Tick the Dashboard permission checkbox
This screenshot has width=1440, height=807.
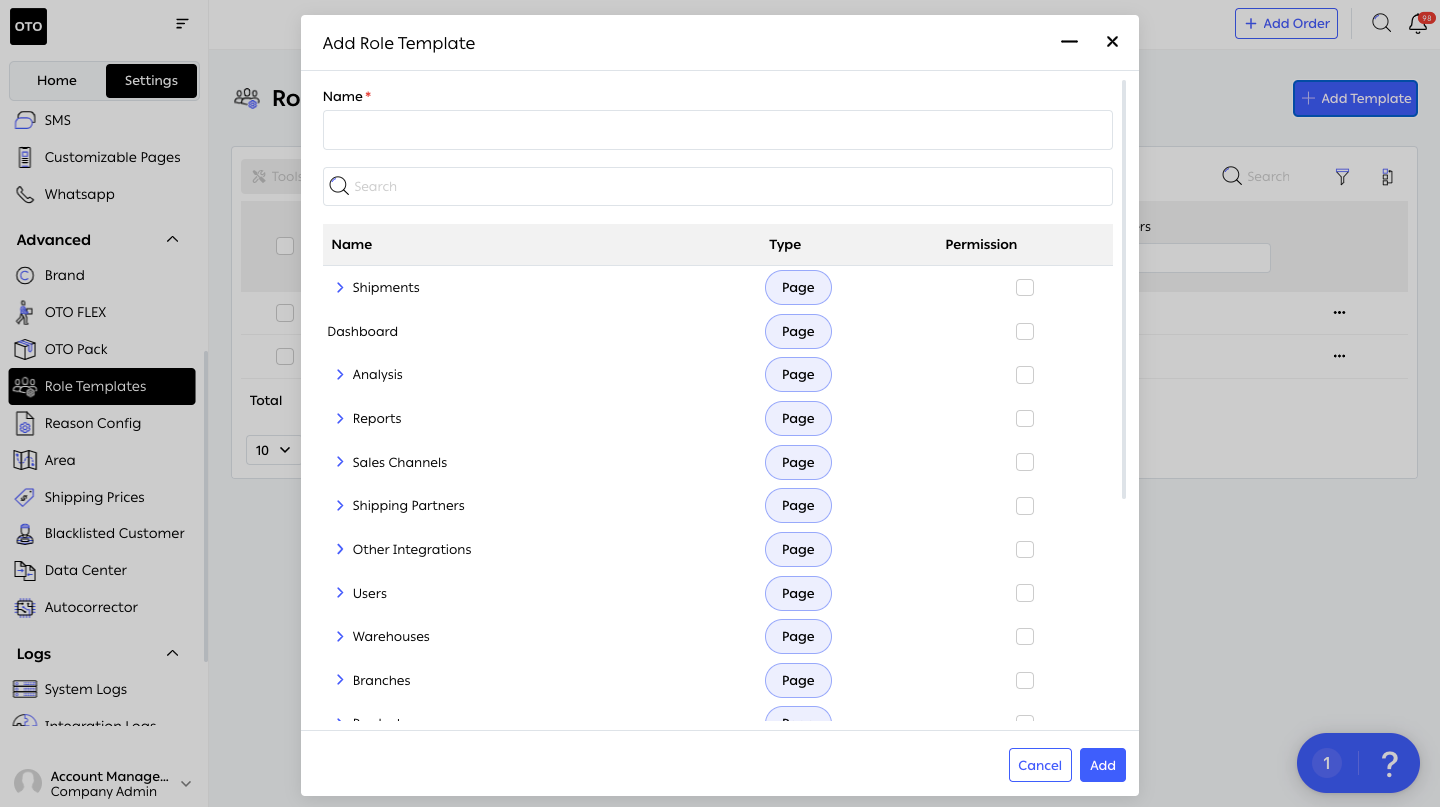pyautogui.click(x=1024, y=331)
